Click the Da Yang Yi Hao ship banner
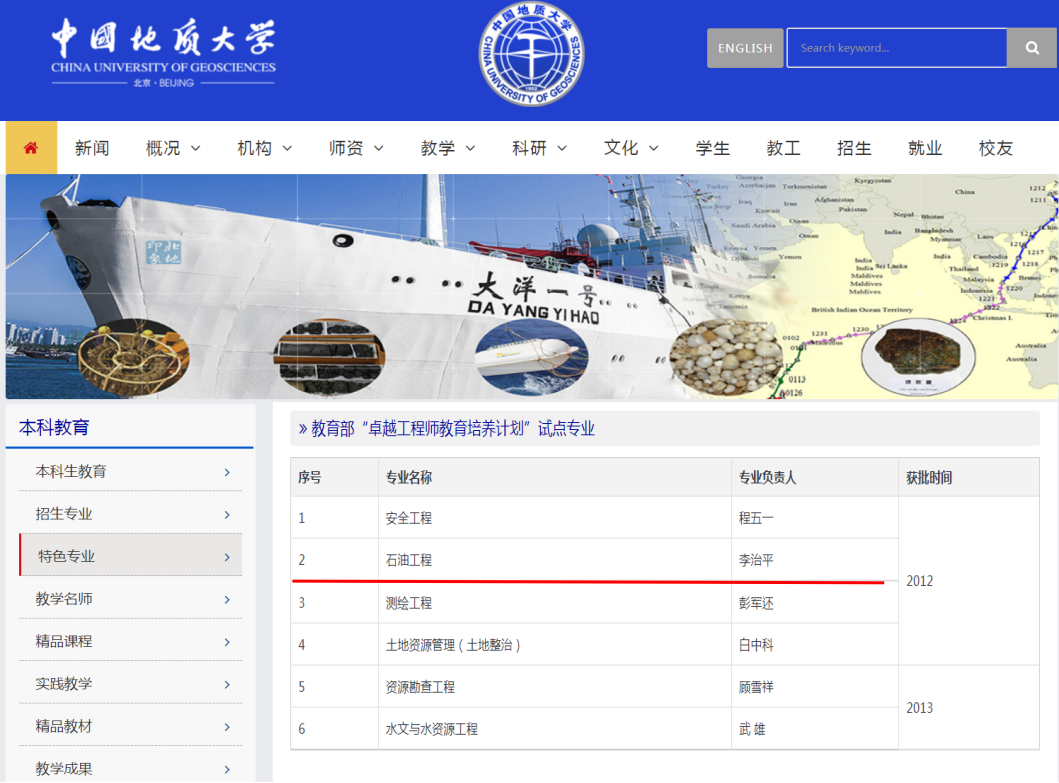The height and width of the screenshot is (783, 1059). coord(531,287)
